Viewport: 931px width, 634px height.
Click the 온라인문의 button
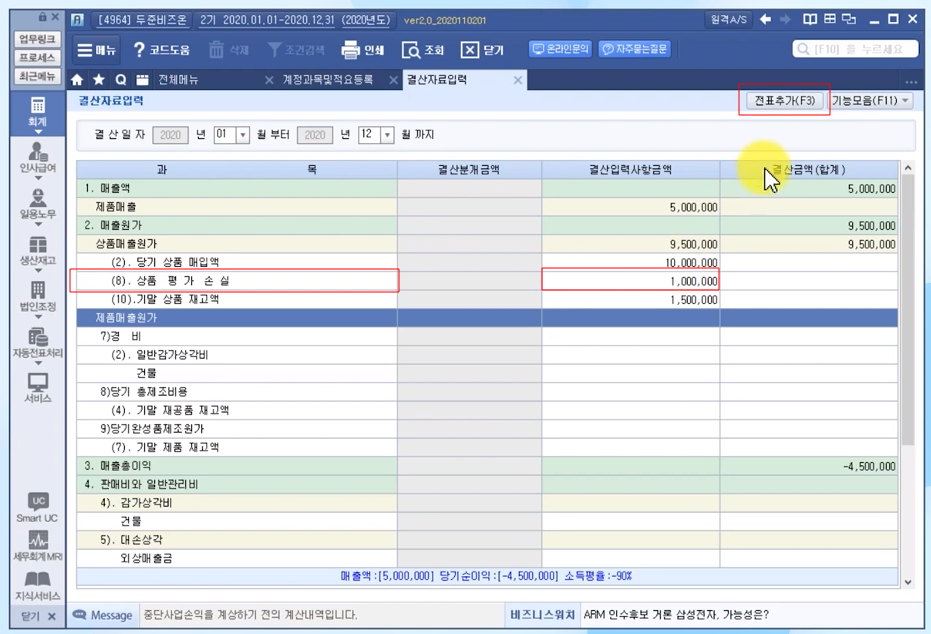(x=560, y=49)
